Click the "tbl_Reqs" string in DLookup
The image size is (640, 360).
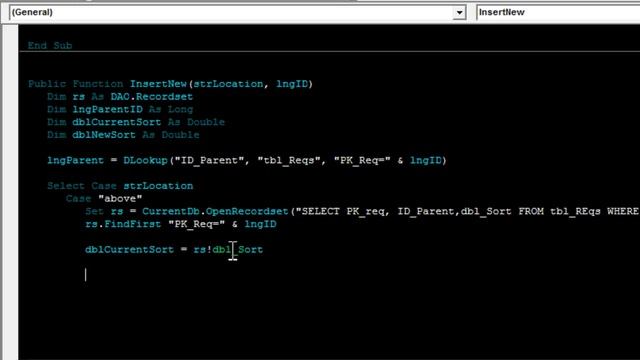[289, 160]
